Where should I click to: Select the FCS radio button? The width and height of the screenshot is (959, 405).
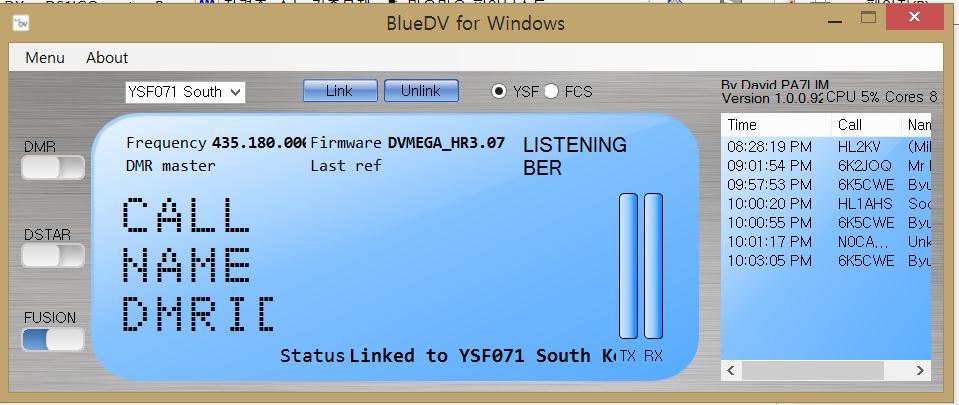551,92
